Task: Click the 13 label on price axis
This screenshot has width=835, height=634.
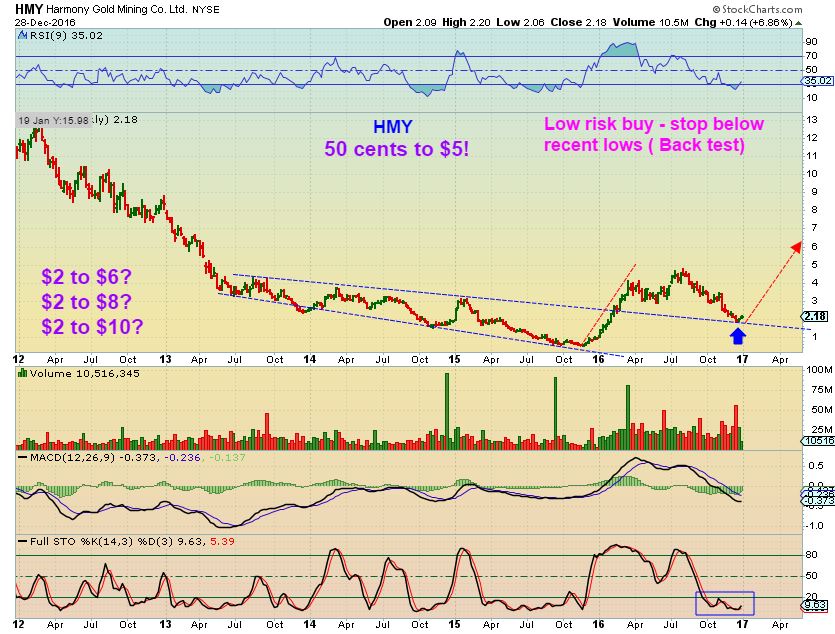Action: point(812,120)
